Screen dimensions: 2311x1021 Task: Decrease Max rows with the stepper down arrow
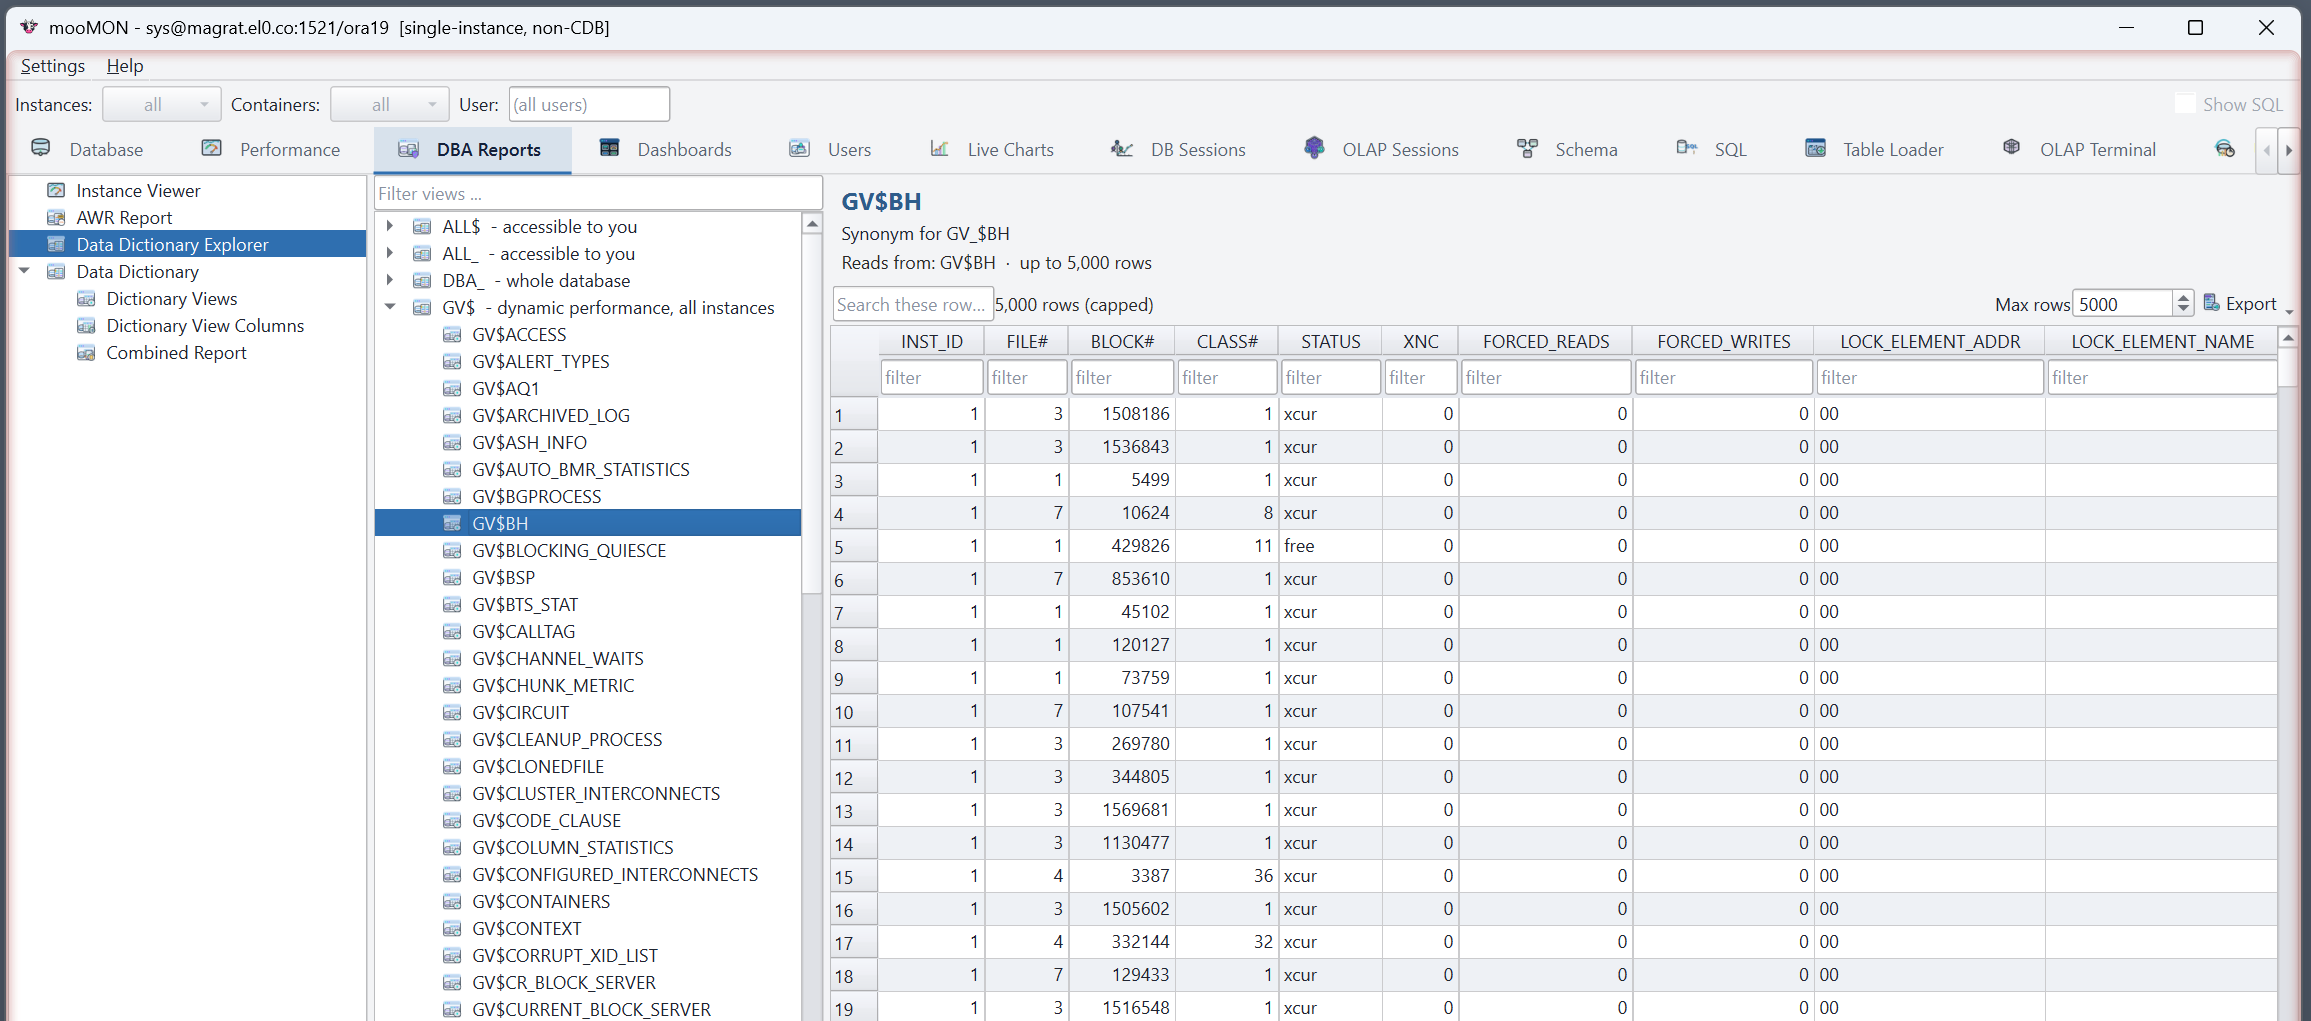[x=2183, y=309]
